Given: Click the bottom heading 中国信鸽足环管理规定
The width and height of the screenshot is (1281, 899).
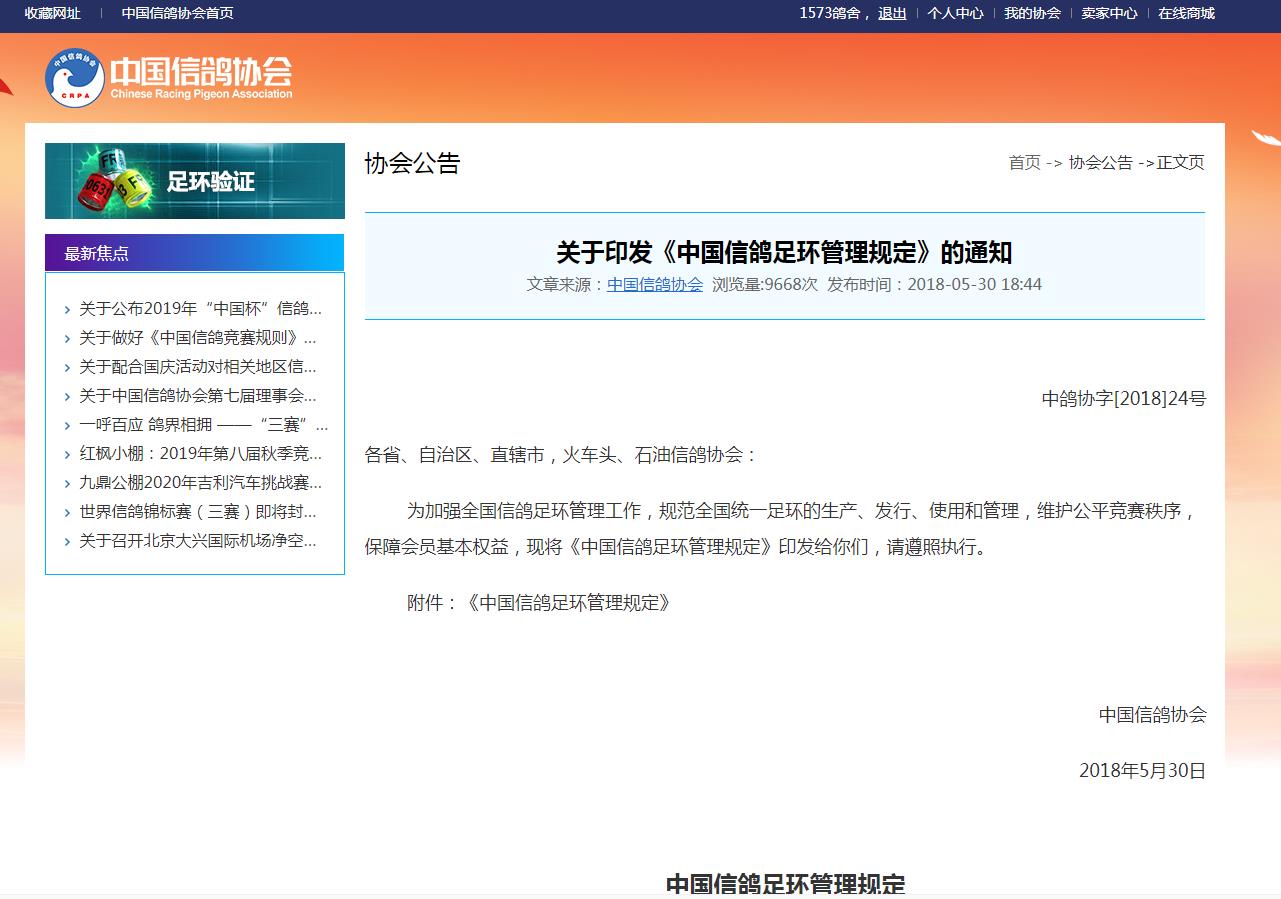Looking at the screenshot, I should tap(785, 885).
